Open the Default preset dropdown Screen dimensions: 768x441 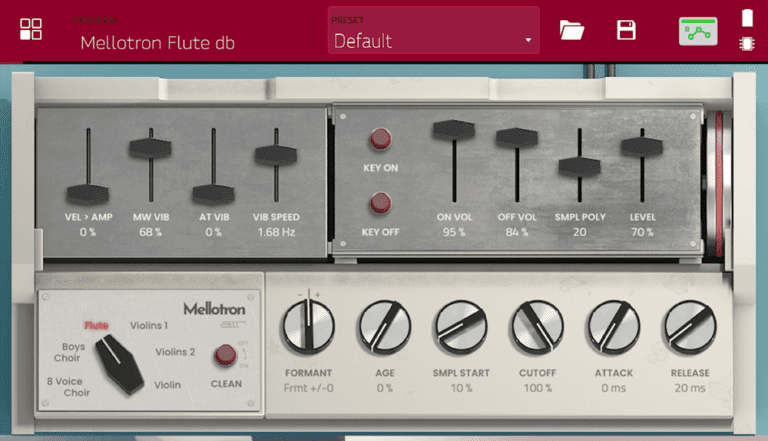coord(432,41)
